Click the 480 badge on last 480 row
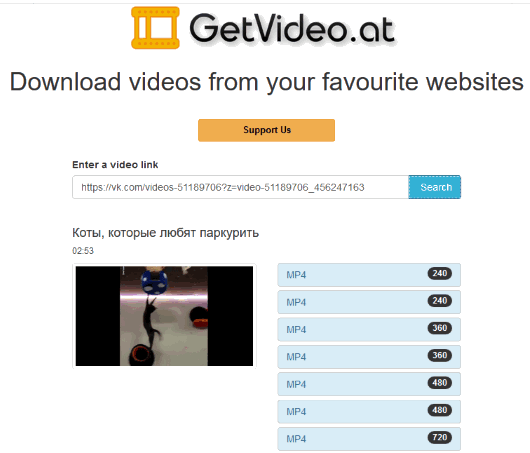The width and height of the screenshot is (530, 453). [x=440, y=410]
